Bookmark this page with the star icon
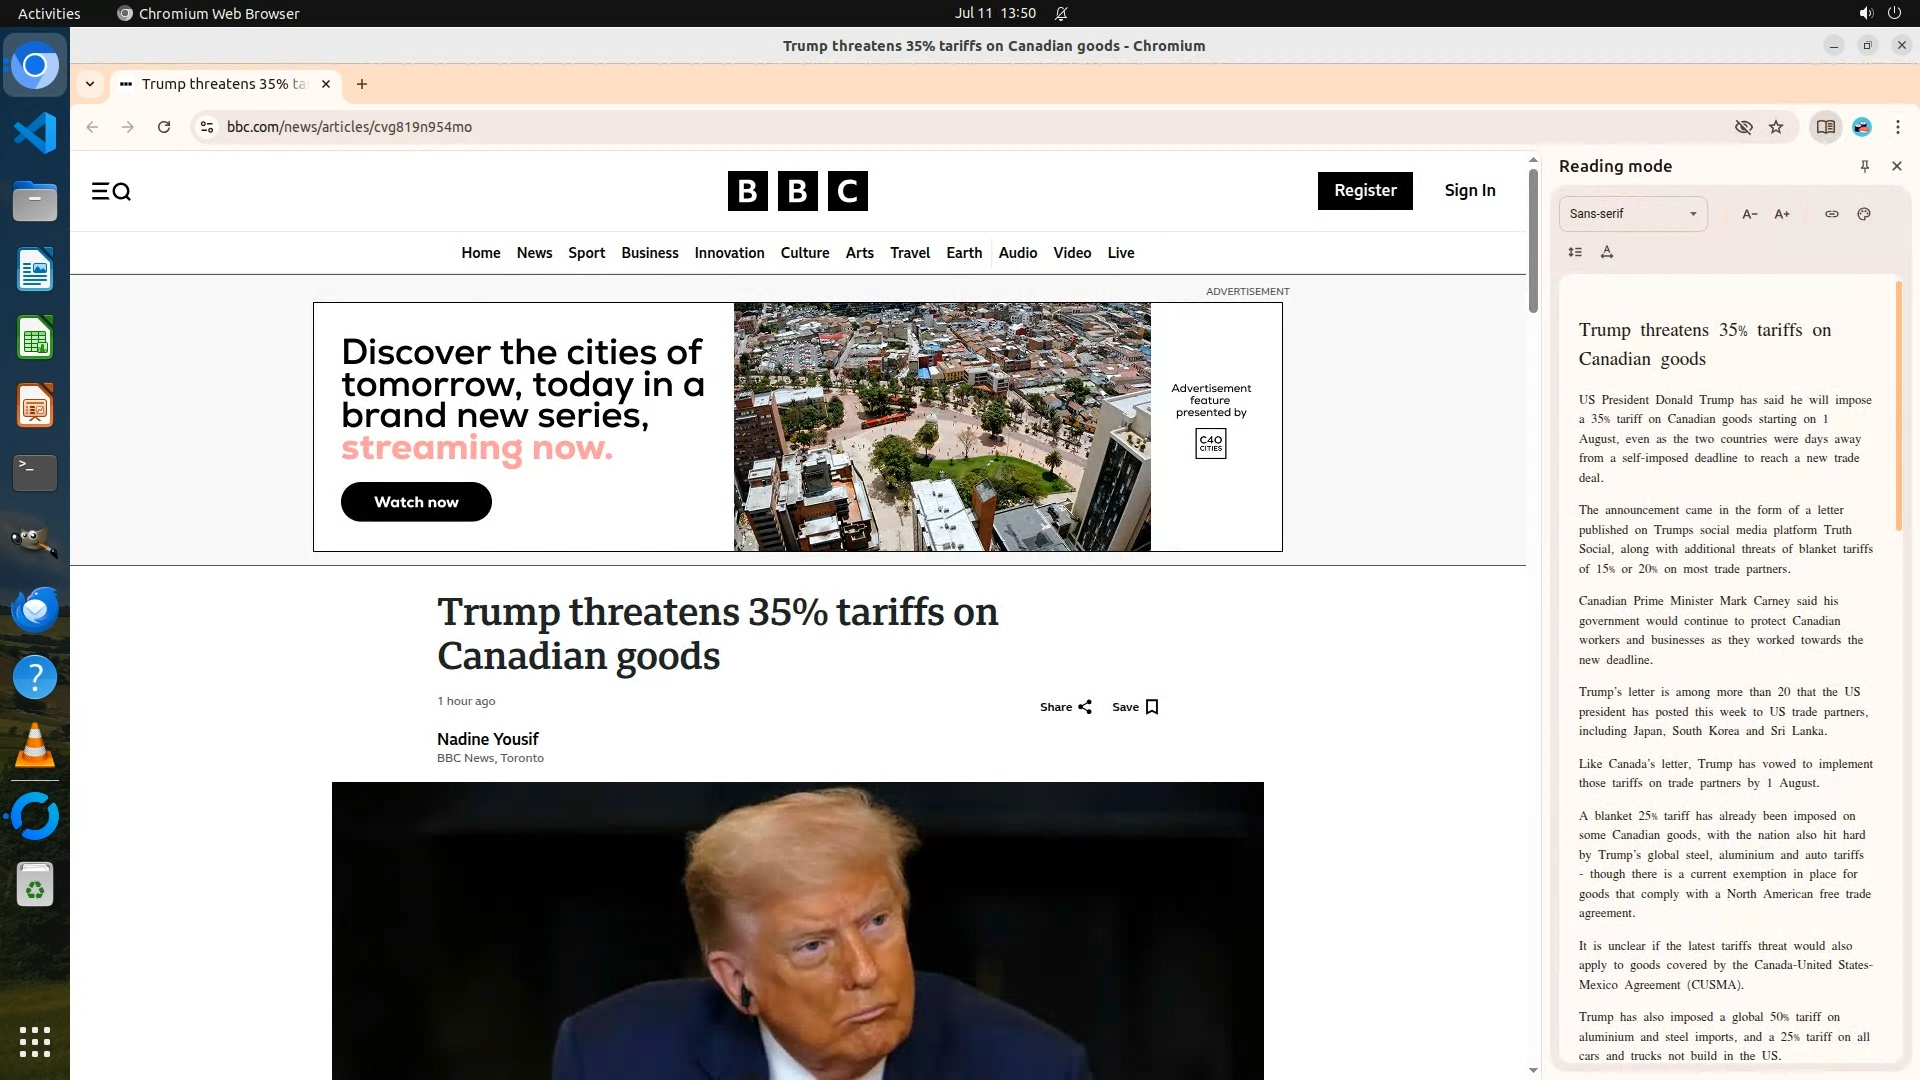The width and height of the screenshot is (1920, 1080). [1776, 127]
